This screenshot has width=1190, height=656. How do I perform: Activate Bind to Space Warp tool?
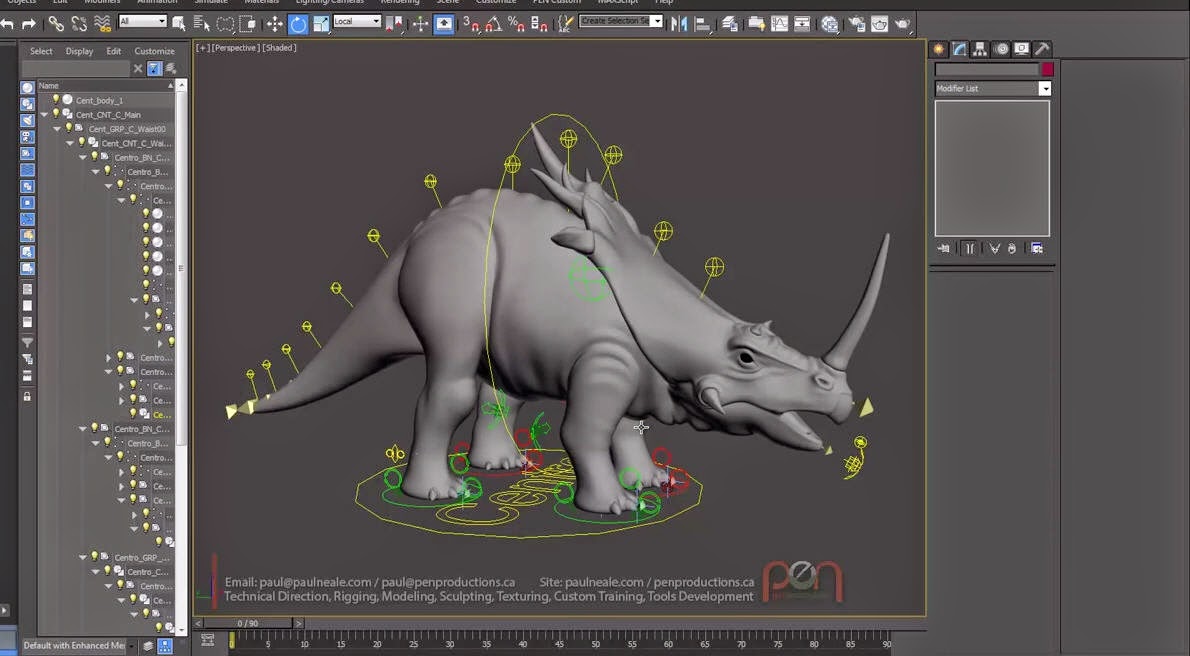[x=102, y=24]
